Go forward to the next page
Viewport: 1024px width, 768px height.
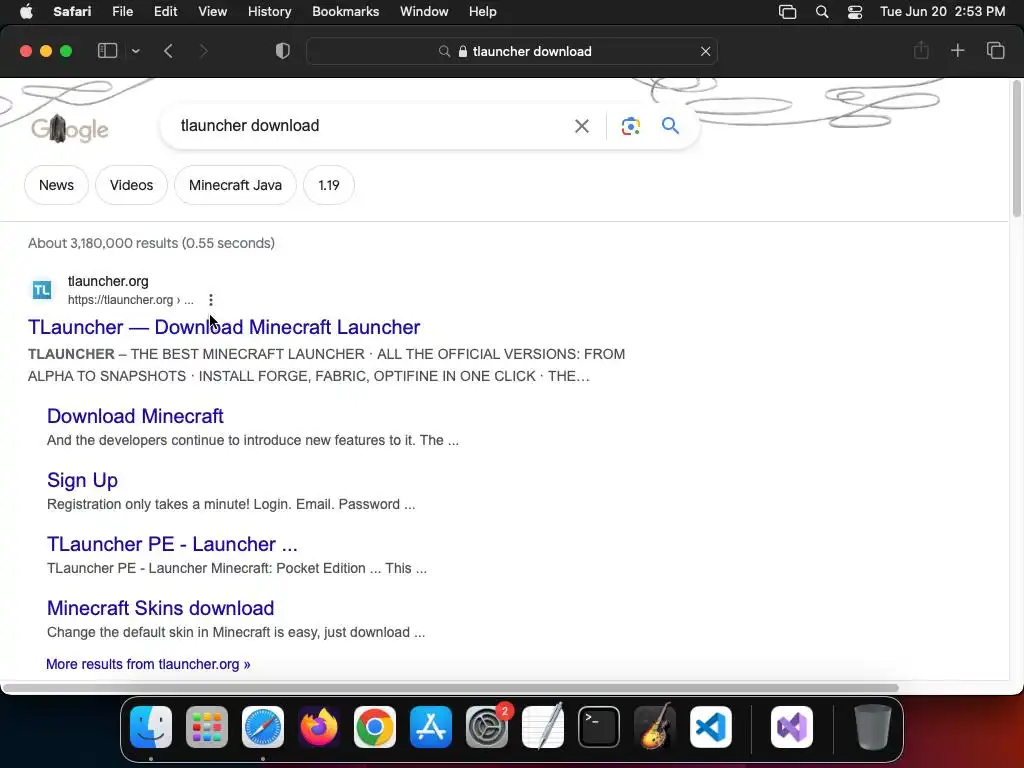[203, 51]
